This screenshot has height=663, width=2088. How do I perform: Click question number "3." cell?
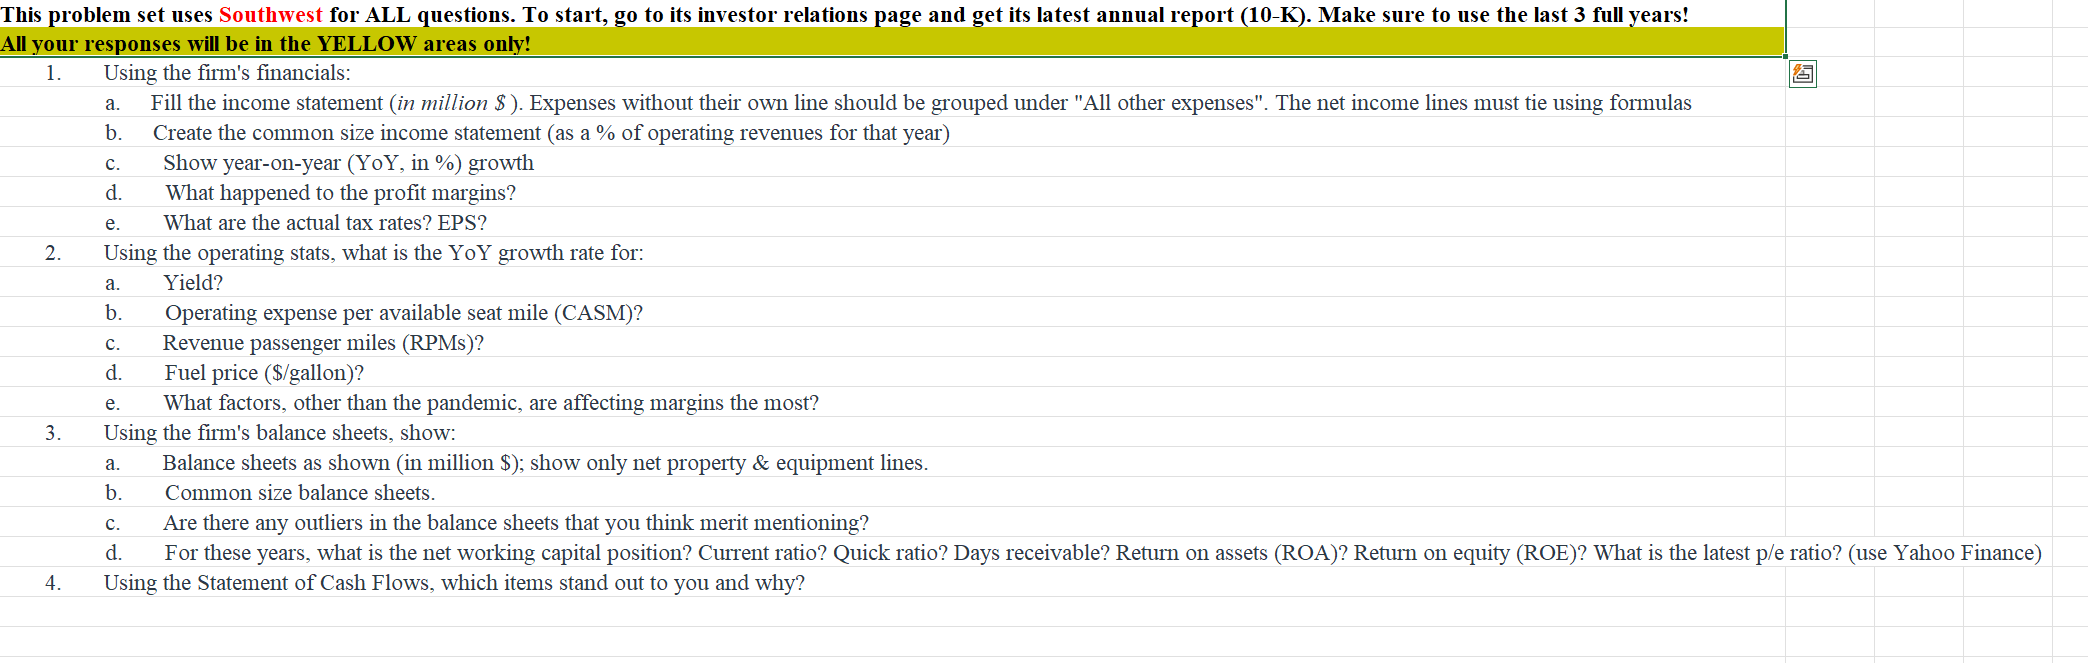tap(53, 433)
